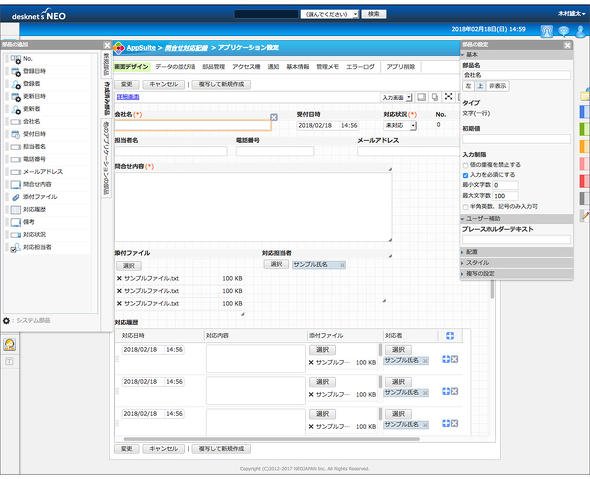Image resolution: width=590 pixels, height=479 pixels.
Task: Remove the 会社名 field with its X icon
Action: tap(274, 117)
